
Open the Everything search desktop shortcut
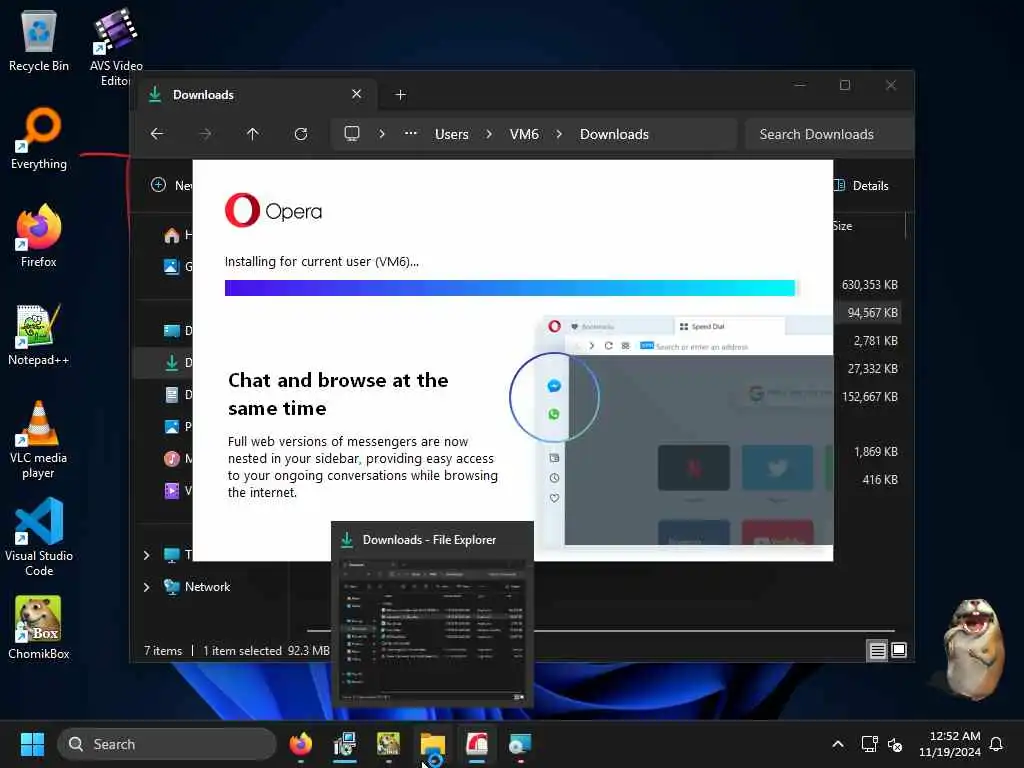(39, 138)
